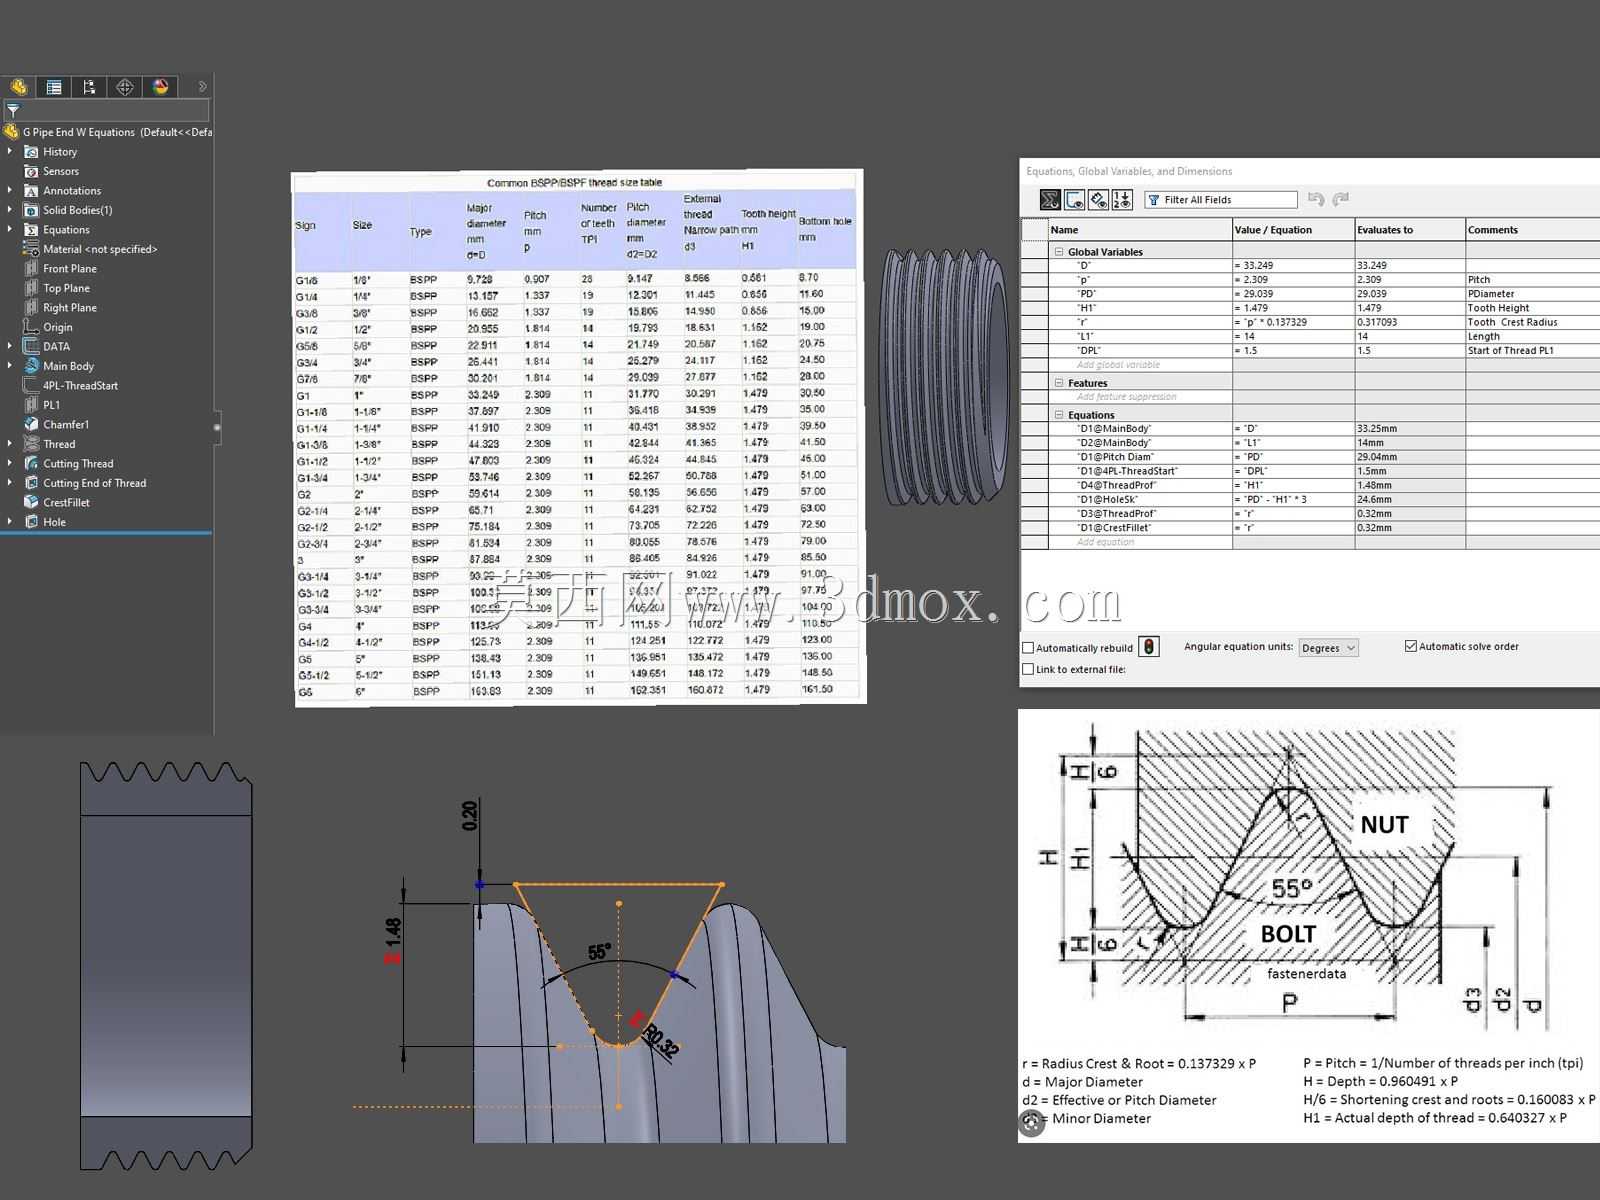Open the DisplayManager color sphere tab

coord(161,87)
